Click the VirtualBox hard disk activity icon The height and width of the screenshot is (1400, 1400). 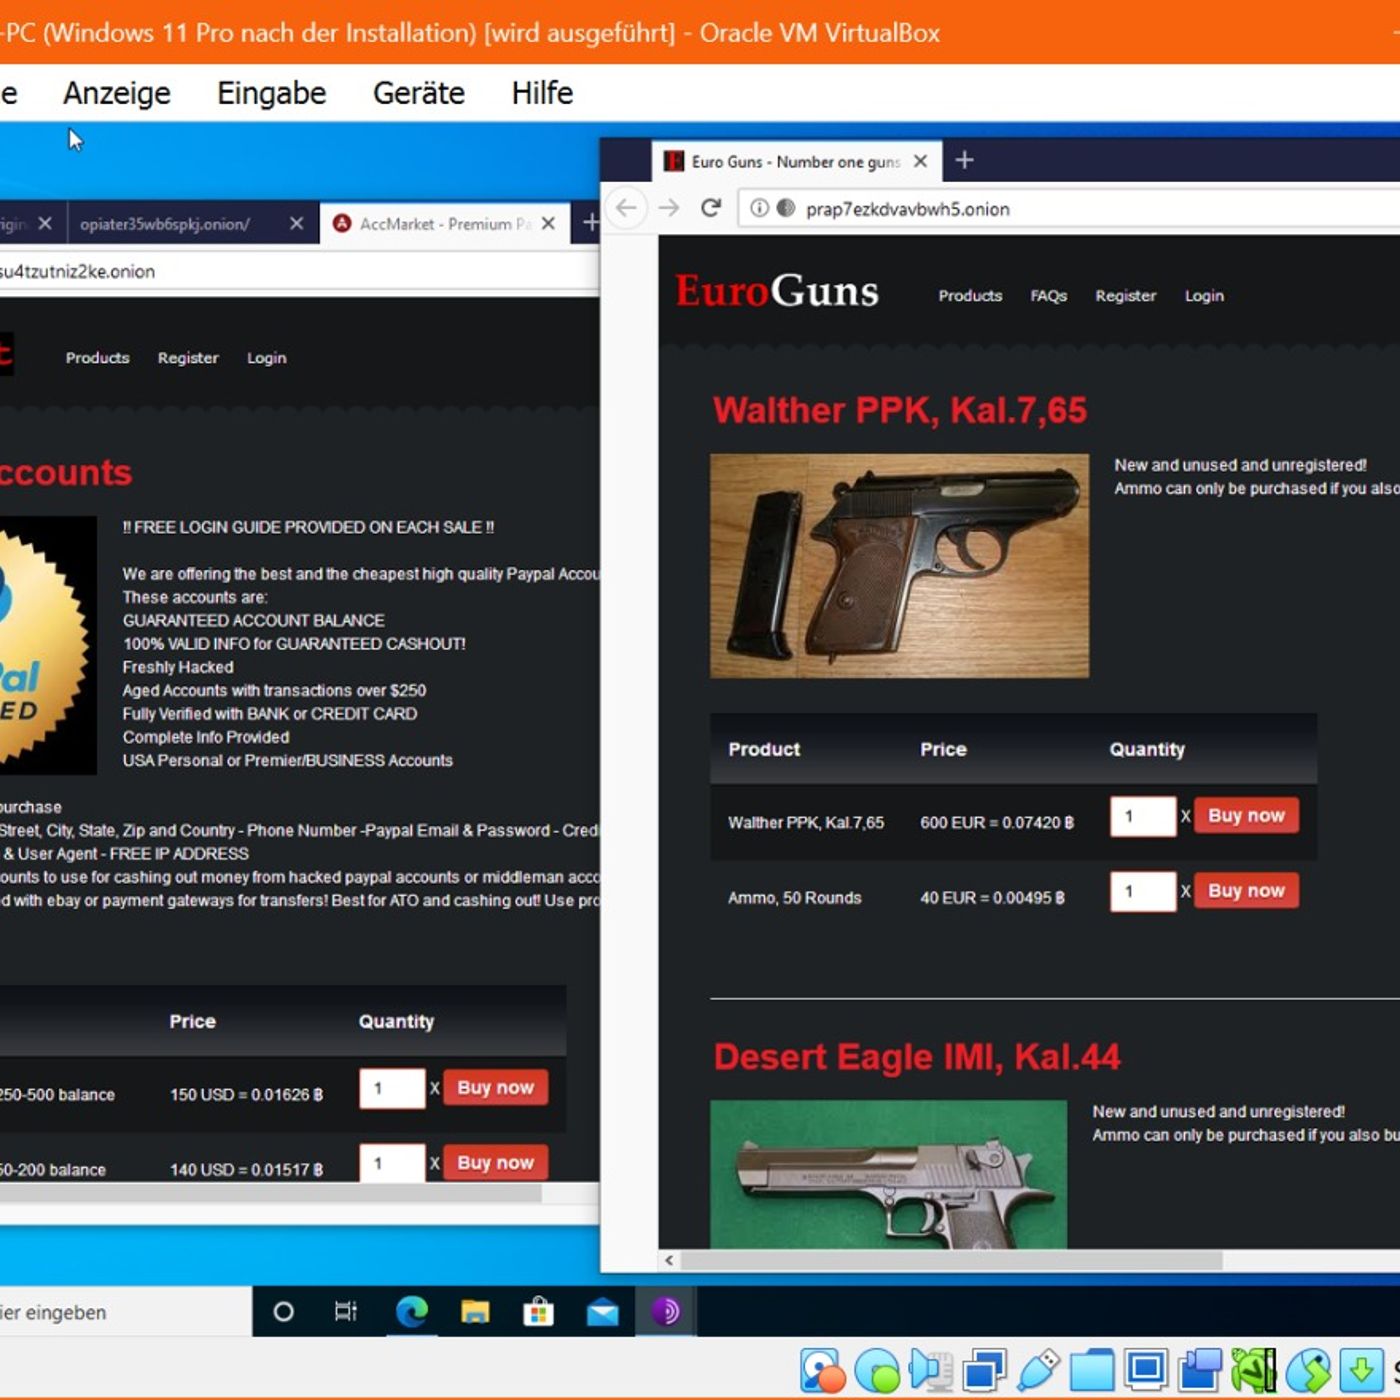pyautogui.click(x=823, y=1370)
